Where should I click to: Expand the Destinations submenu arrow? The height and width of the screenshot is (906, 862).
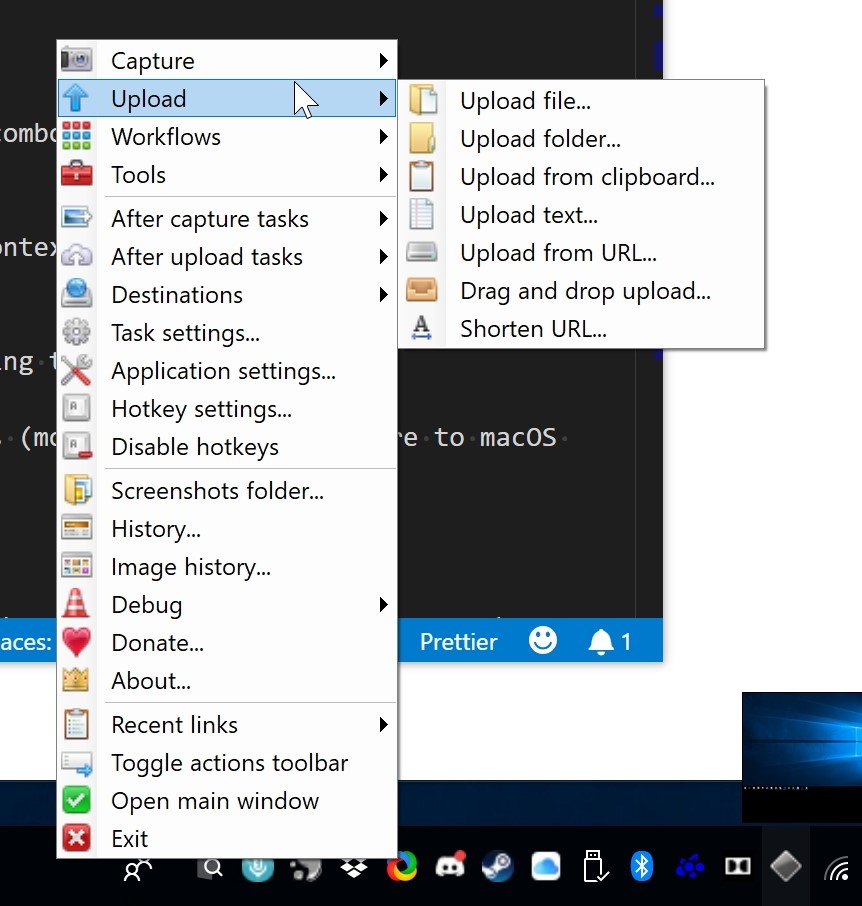383,295
